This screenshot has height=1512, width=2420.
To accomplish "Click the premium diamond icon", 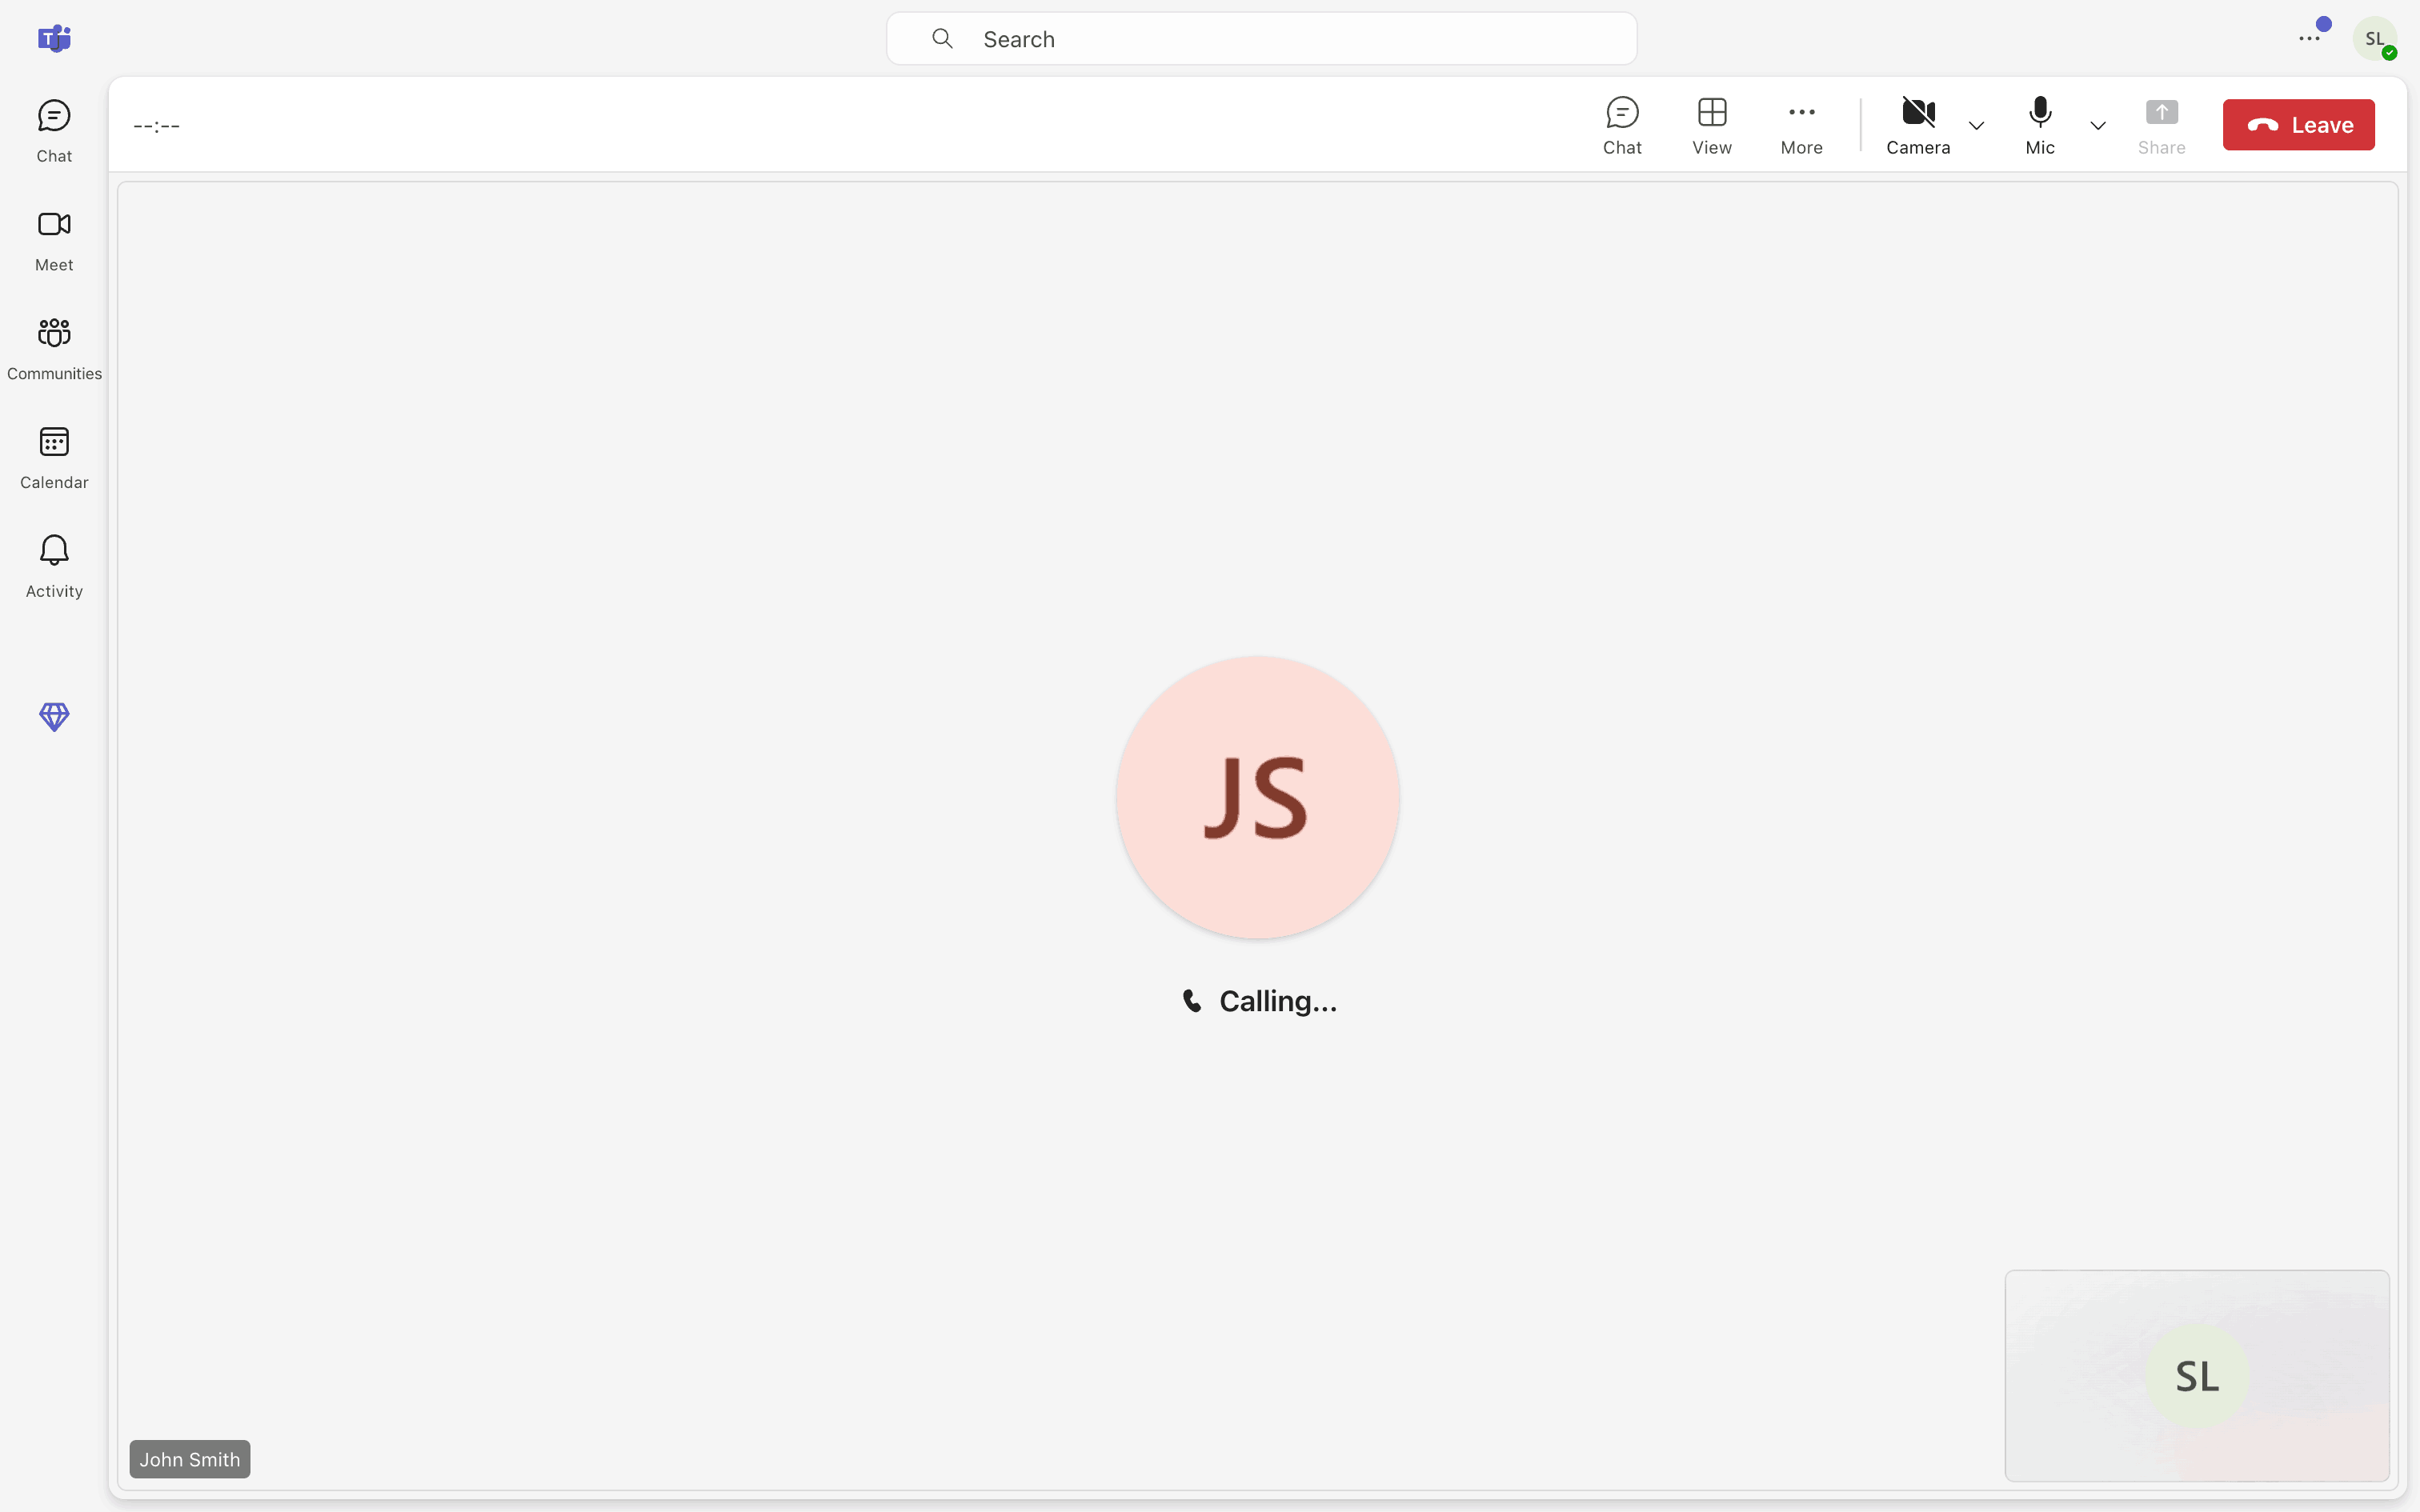I will click(x=54, y=716).
